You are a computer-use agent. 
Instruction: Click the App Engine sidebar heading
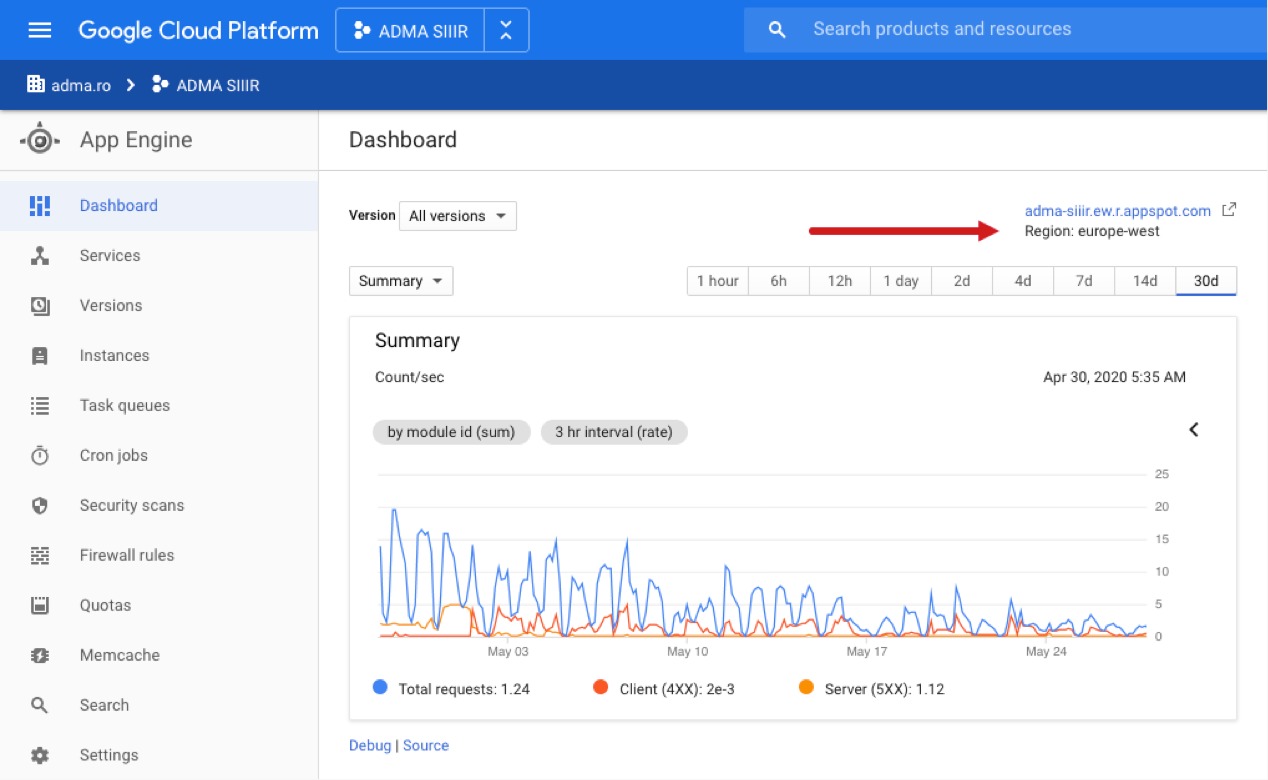136,140
